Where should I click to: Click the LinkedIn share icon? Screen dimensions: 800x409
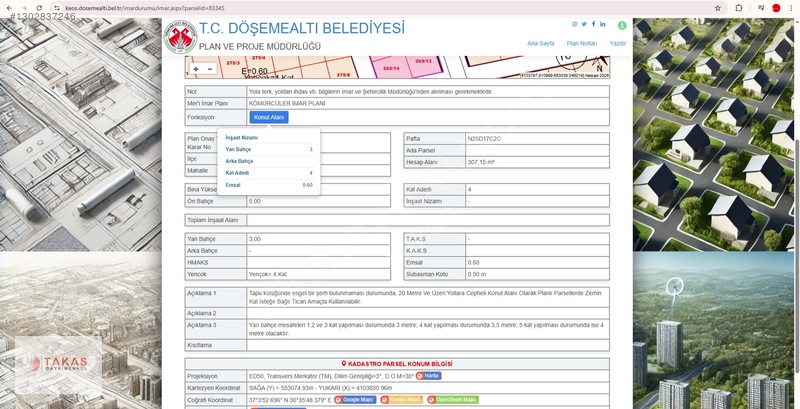point(603,24)
